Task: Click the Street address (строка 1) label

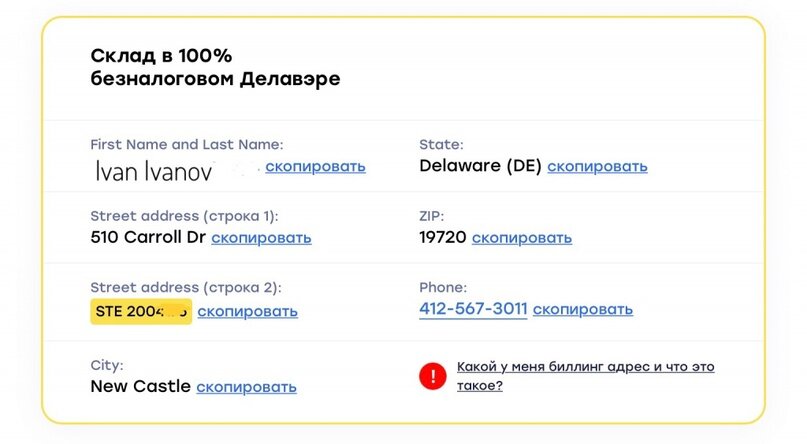Action: [184, 216]
